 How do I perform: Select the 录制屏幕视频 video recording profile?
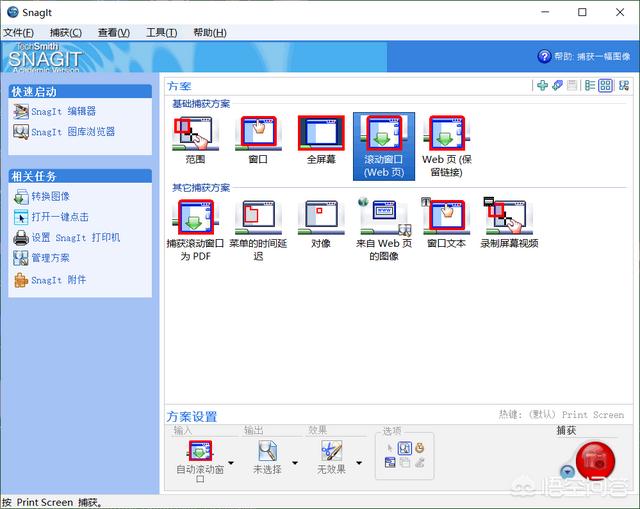[x=509, y=224]
